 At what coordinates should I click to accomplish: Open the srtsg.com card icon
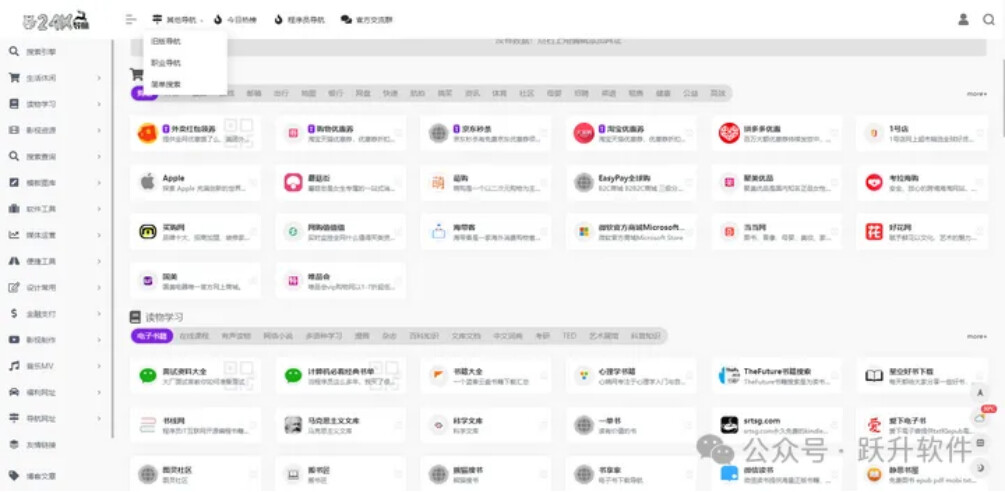729,425
